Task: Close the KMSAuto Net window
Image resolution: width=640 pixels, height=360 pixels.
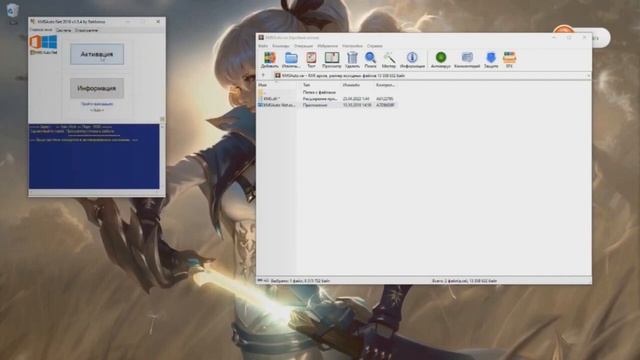Action: click(158, 22)
